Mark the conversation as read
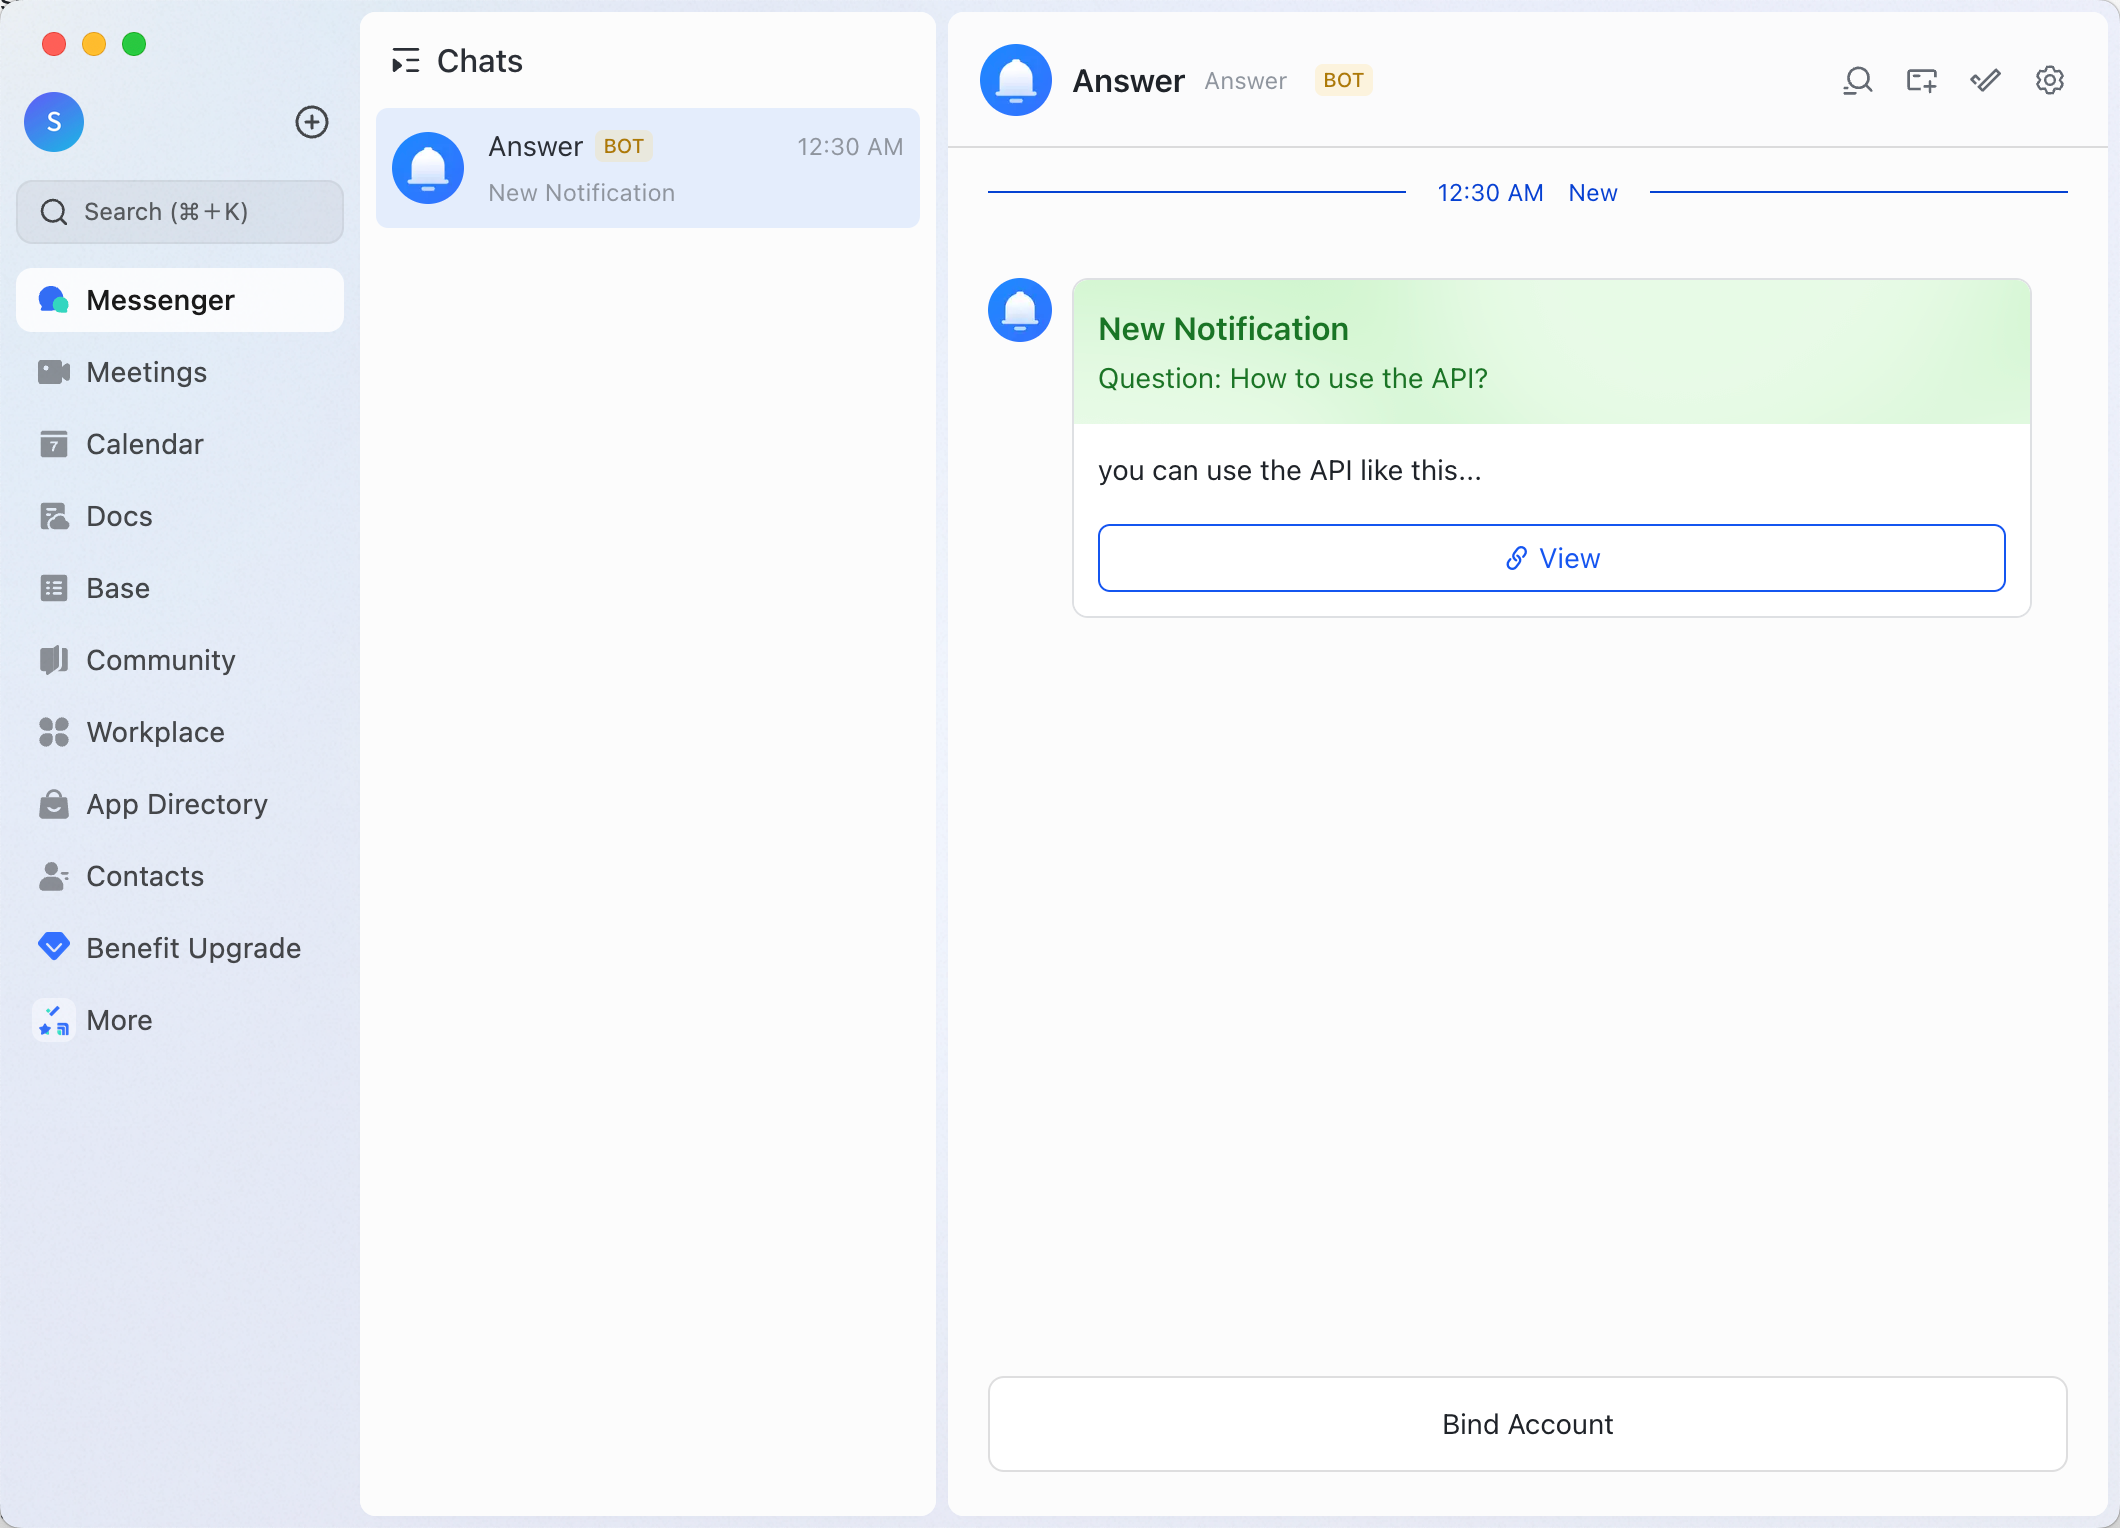The image size is (2120, 1528). pos(1985,80)
